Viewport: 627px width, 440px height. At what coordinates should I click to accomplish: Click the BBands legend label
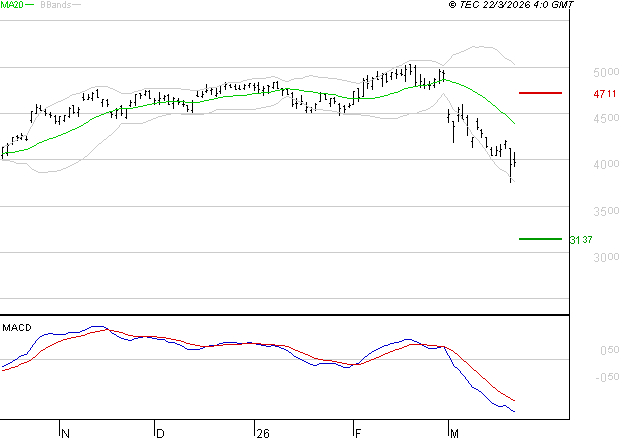pyautogui.click(x=56, y=5)
